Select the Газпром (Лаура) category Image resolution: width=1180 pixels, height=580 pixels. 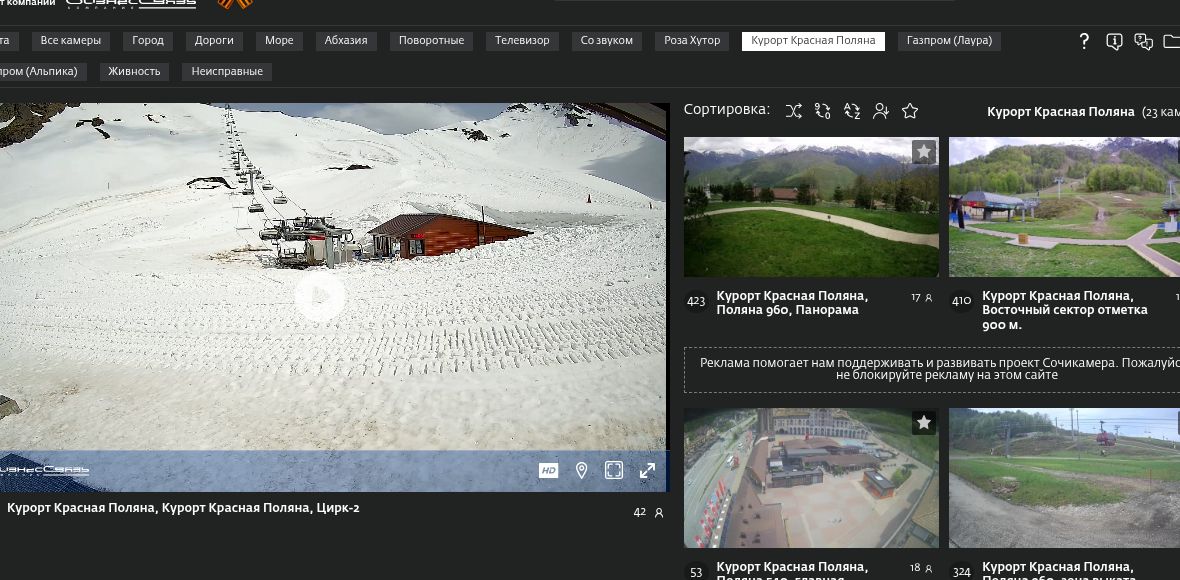949,41
